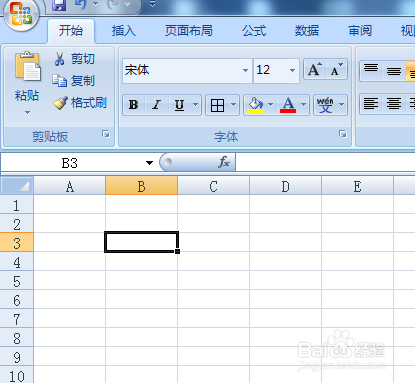Apply top vertical alignment

(x=371, y=70)
